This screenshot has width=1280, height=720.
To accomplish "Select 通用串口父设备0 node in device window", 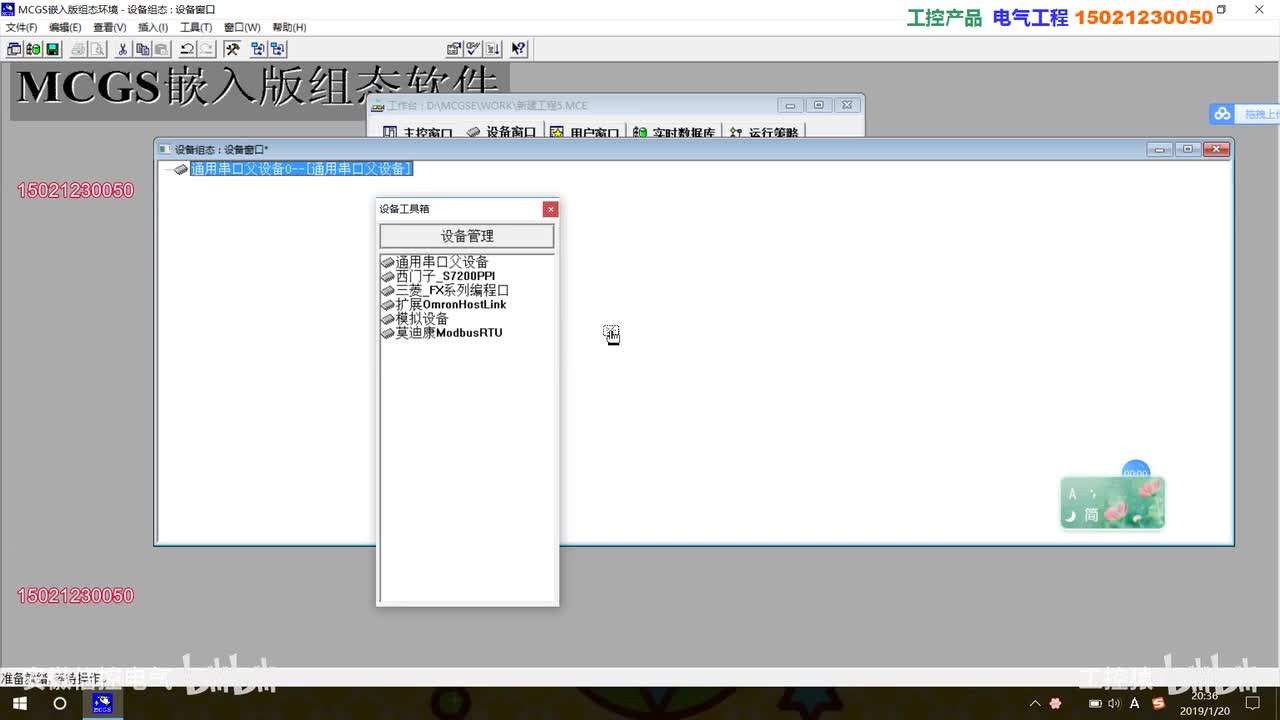I will point(301,169).
